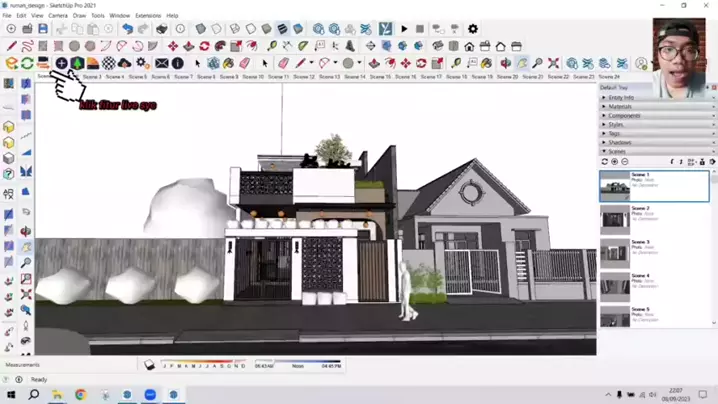The width and height of the screenshot is (718, 404).
Task: Expand the Shadows panel
Action: pos(620,143)
